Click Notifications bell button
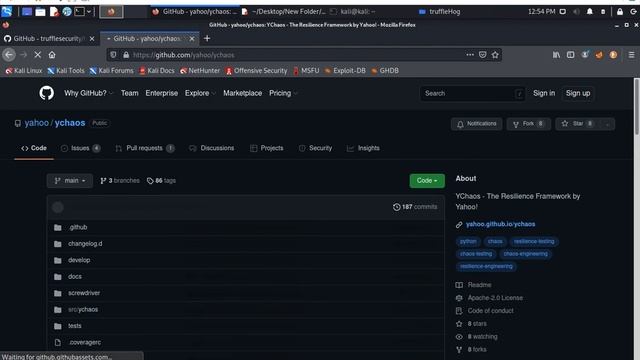 [x=476, y=124]
